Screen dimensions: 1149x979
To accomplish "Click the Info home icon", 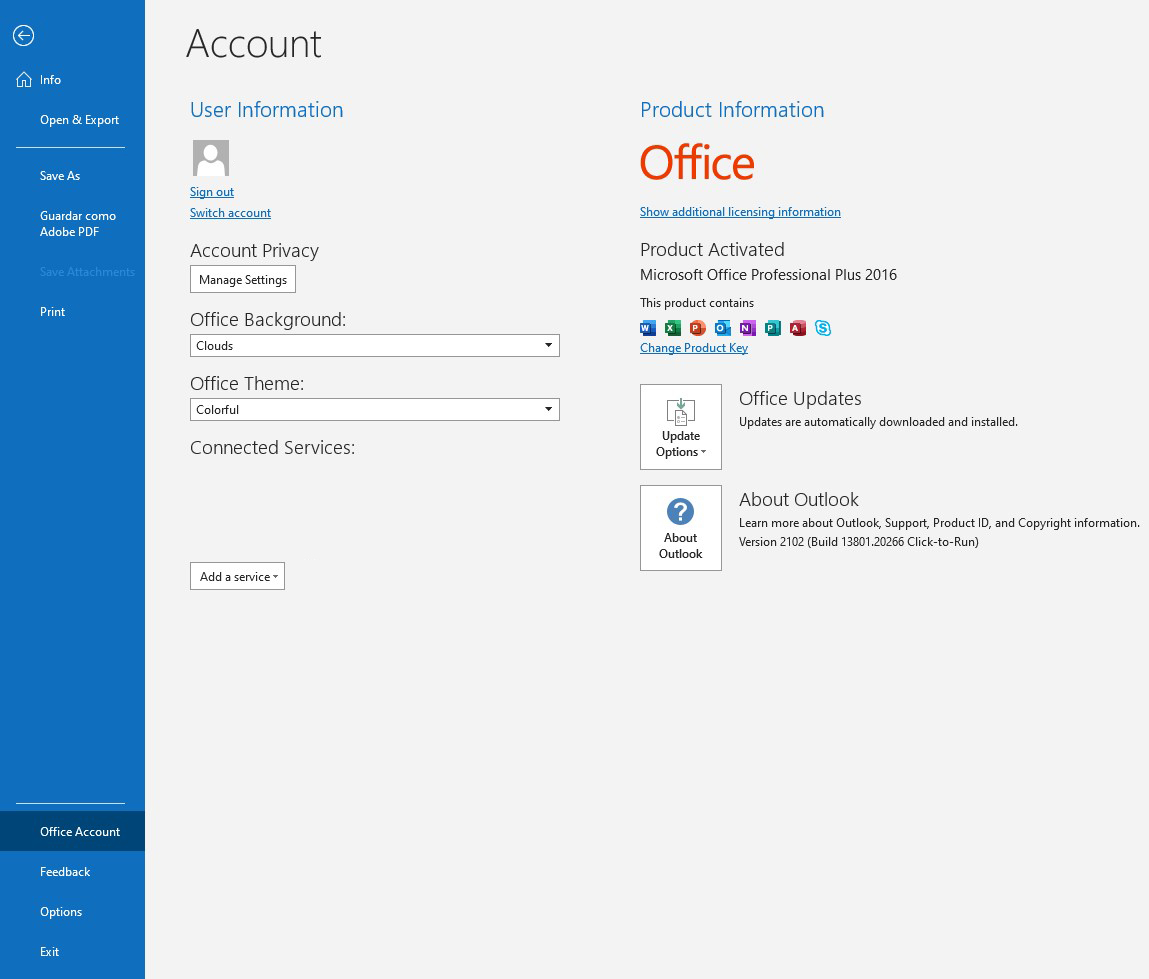I will pyautogui.click(x=24, y=79).
